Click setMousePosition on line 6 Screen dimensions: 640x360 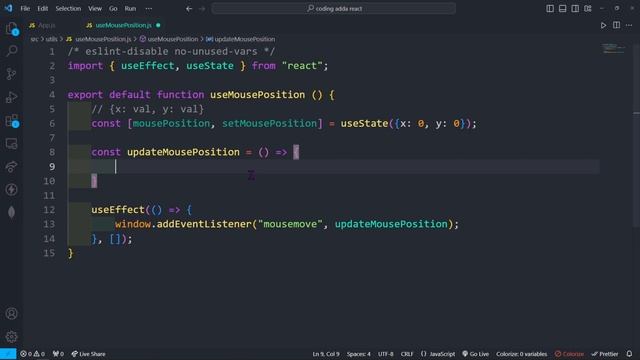269,123
